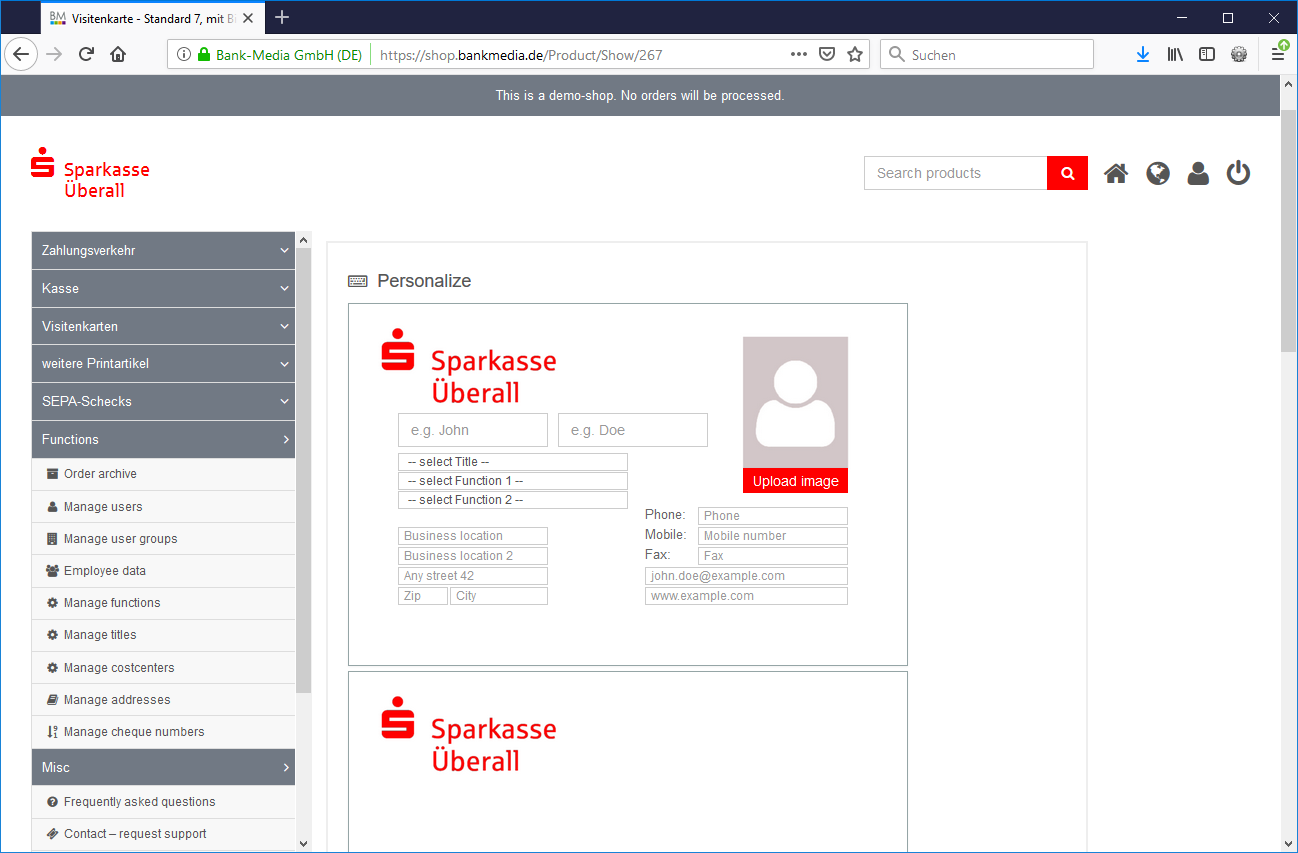Open Employee data
This screenshot has width=1298, height=853.
pos(164,571)
